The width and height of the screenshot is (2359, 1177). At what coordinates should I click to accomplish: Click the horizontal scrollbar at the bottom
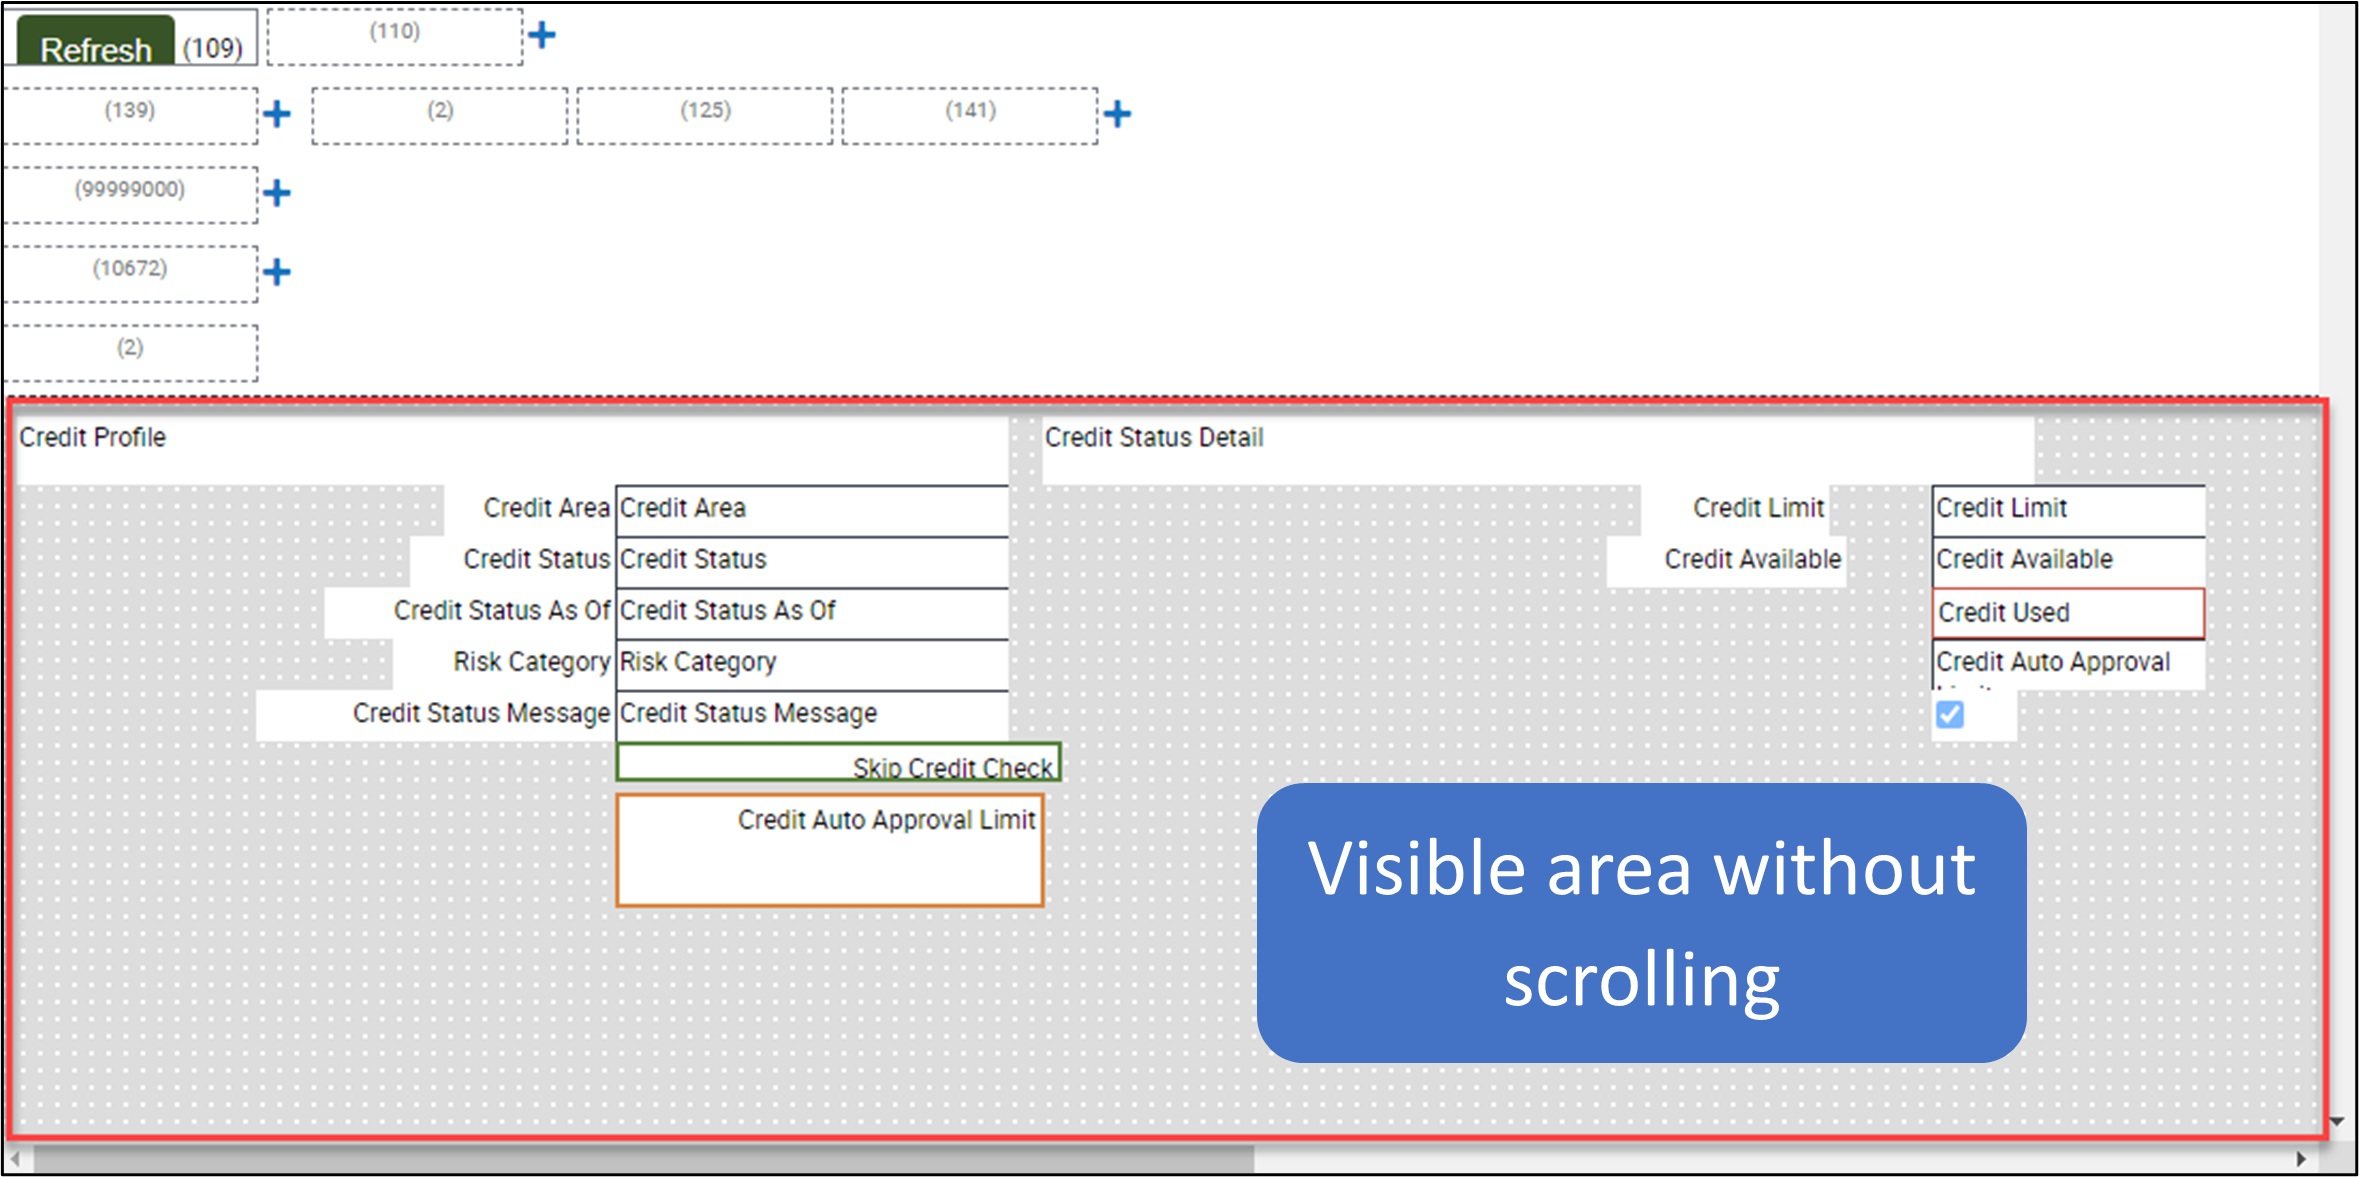coord(630,1160)
